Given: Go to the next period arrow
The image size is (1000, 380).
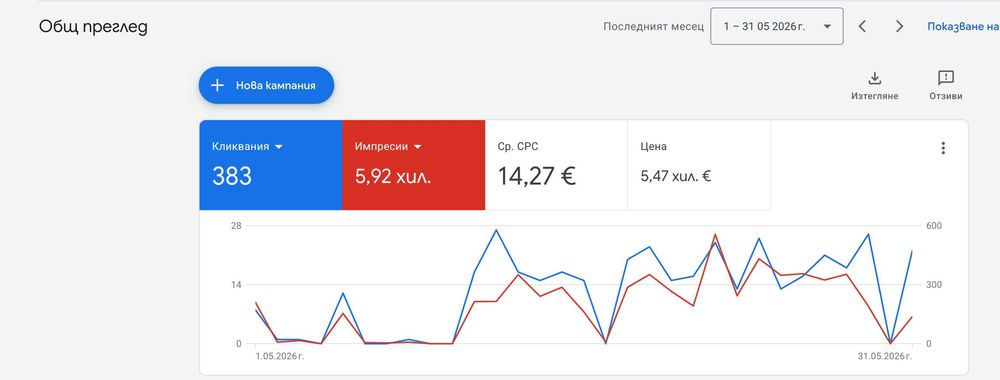Looking at the screenshot, I should (899, 26).
